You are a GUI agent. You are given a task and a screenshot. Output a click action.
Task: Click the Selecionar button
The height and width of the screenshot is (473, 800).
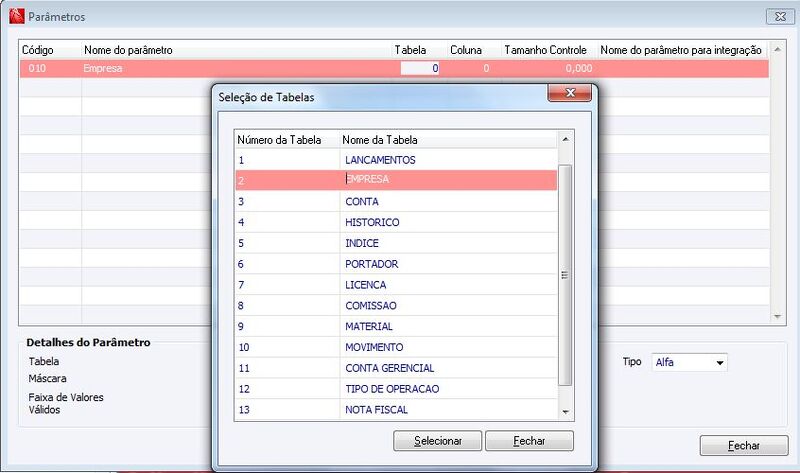437,441
